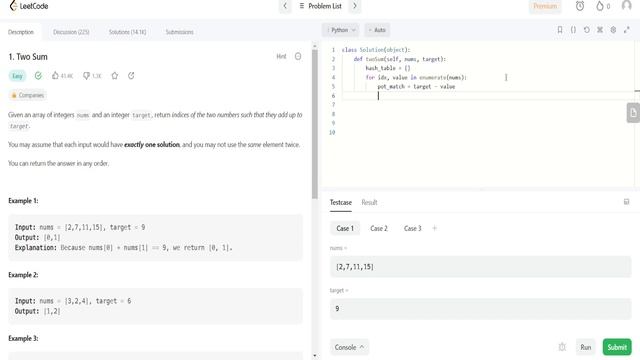Expand the Console panel
This screenshot has height=360, width=640.
(349, 347)
